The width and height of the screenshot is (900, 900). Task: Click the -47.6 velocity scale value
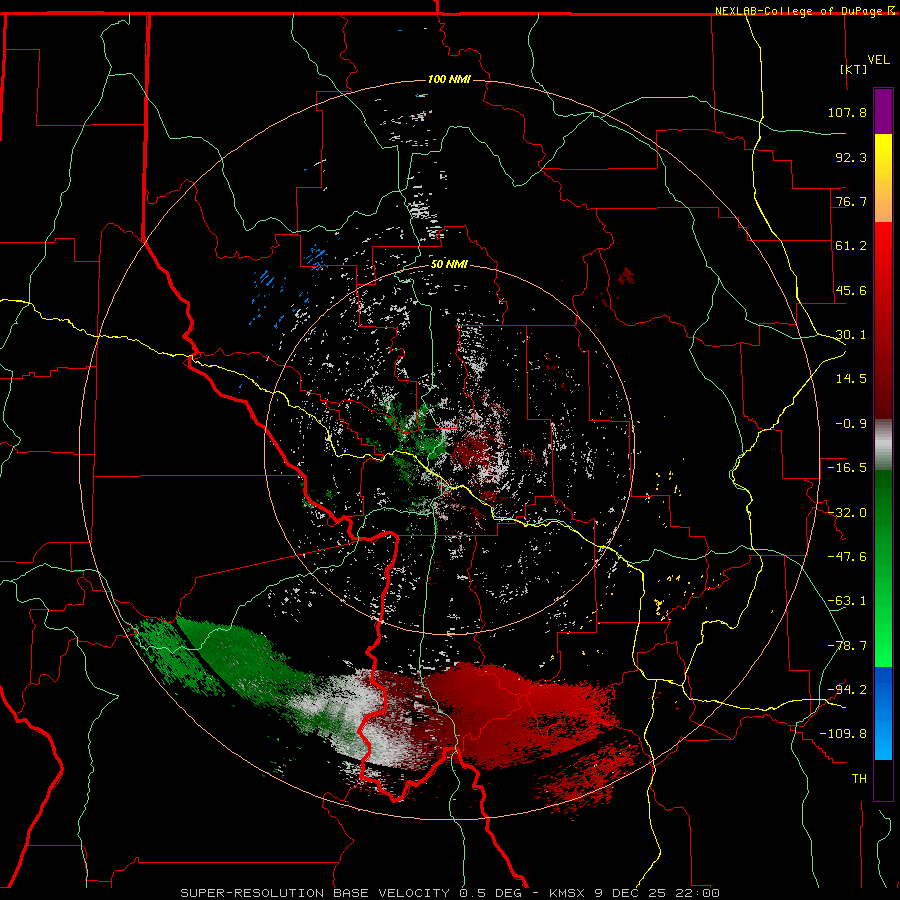[x=847, y=557]
